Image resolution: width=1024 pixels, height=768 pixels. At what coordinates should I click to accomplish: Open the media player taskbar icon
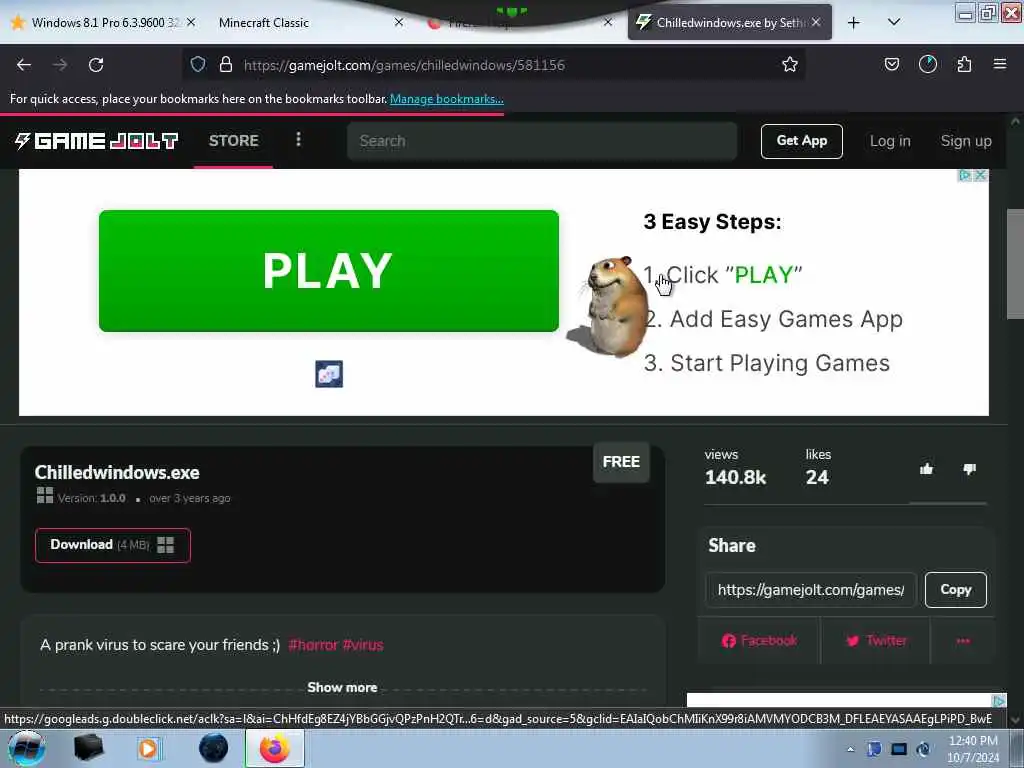(148, 748)
